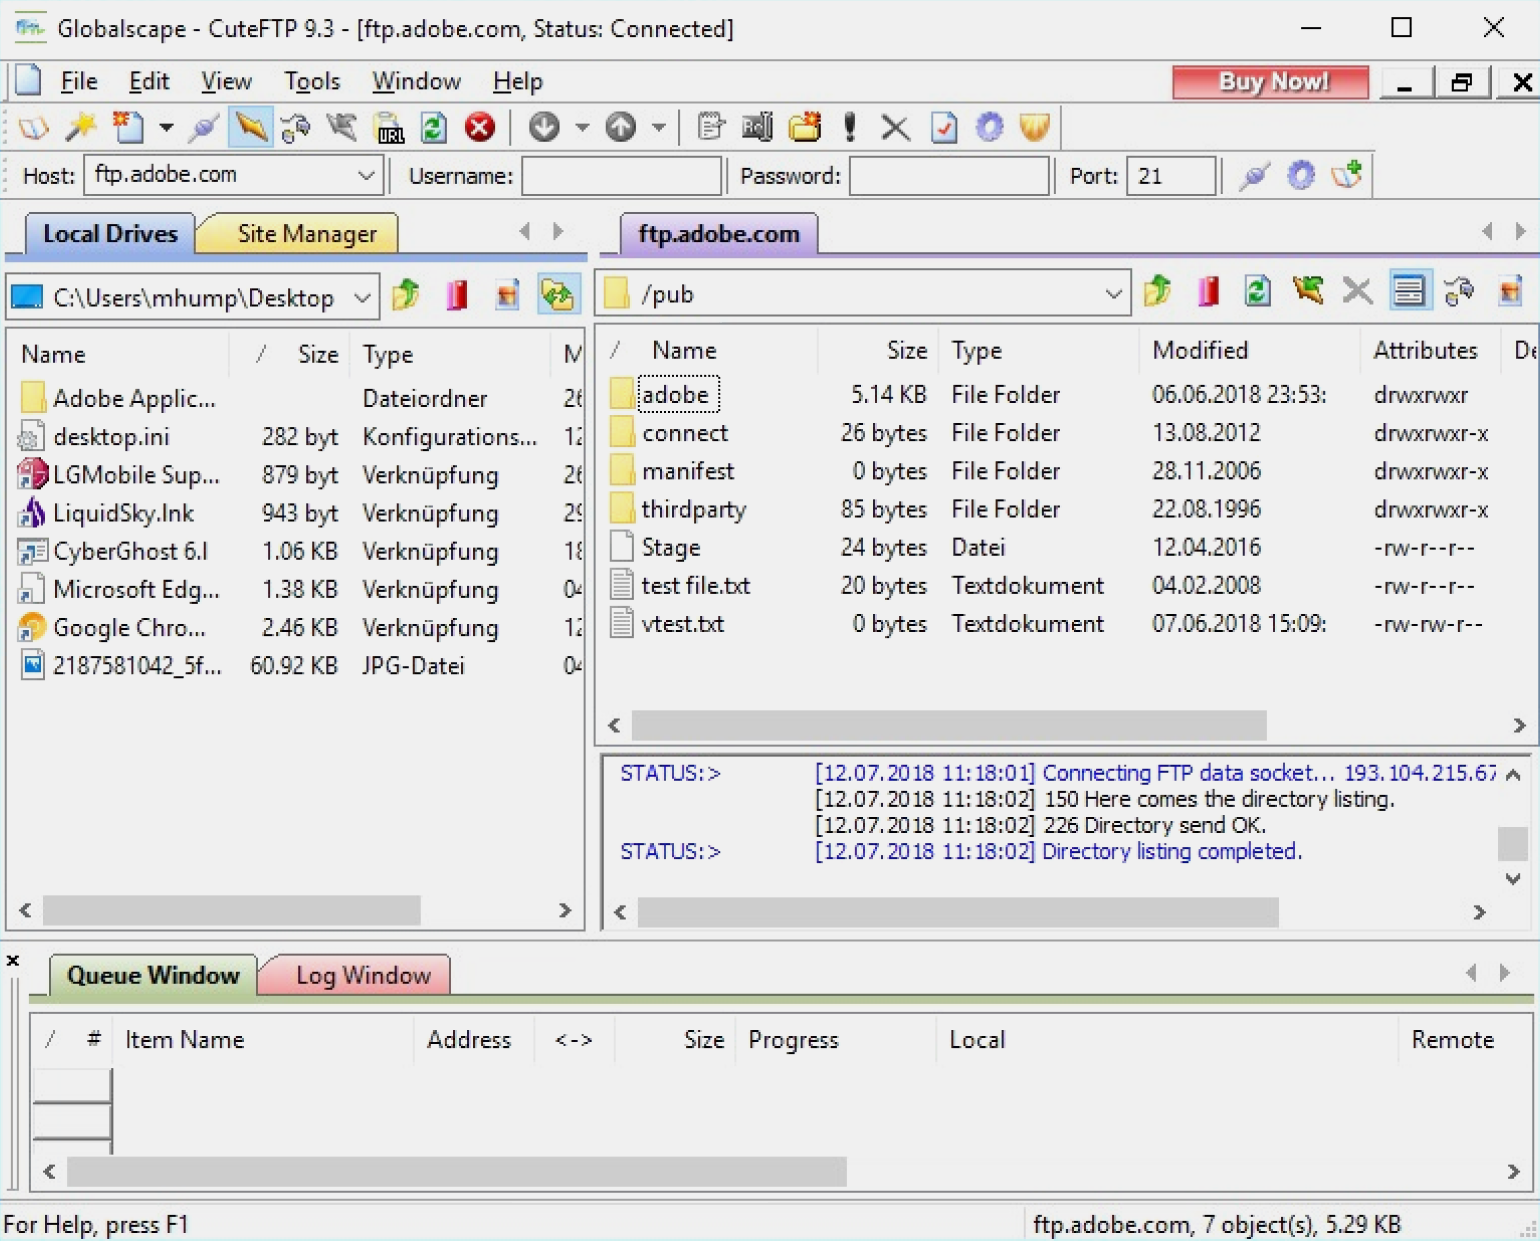The width and height of the screenshot is (1540, 1241).
Task: Click the Connection Wizard wand icon
Action: click(x=81, y=128)
